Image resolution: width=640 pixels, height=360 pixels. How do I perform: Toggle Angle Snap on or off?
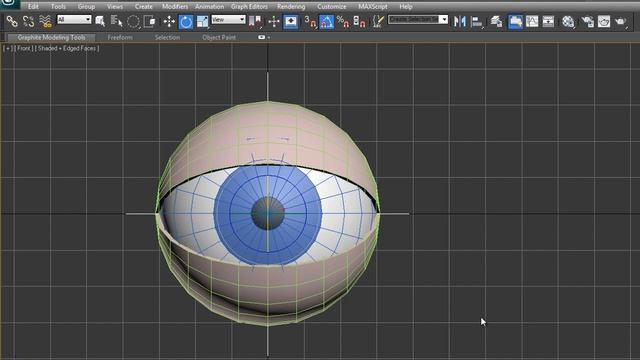(327, 21)
